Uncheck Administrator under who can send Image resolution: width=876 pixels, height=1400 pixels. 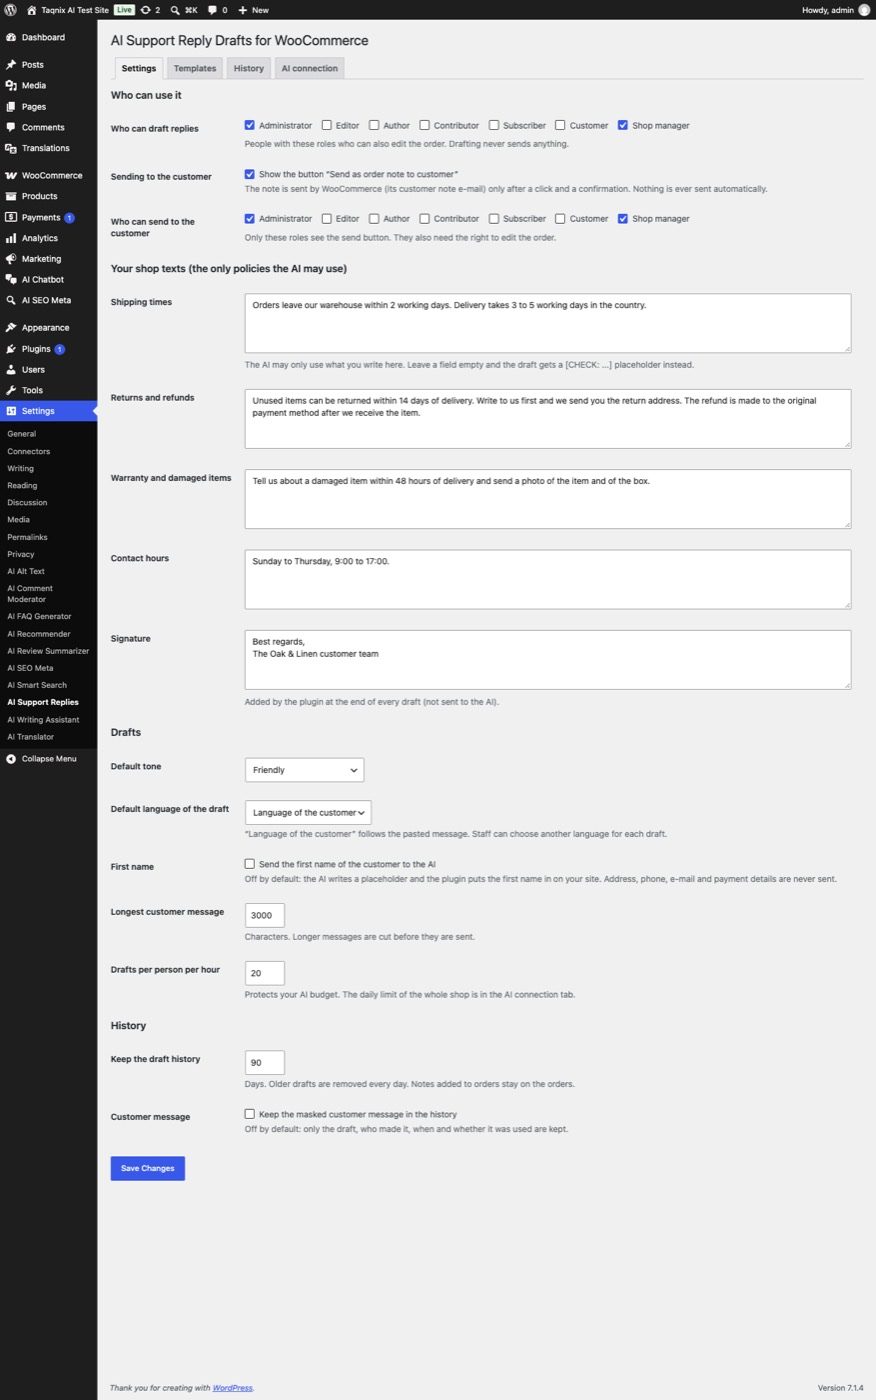pos(250,218)
